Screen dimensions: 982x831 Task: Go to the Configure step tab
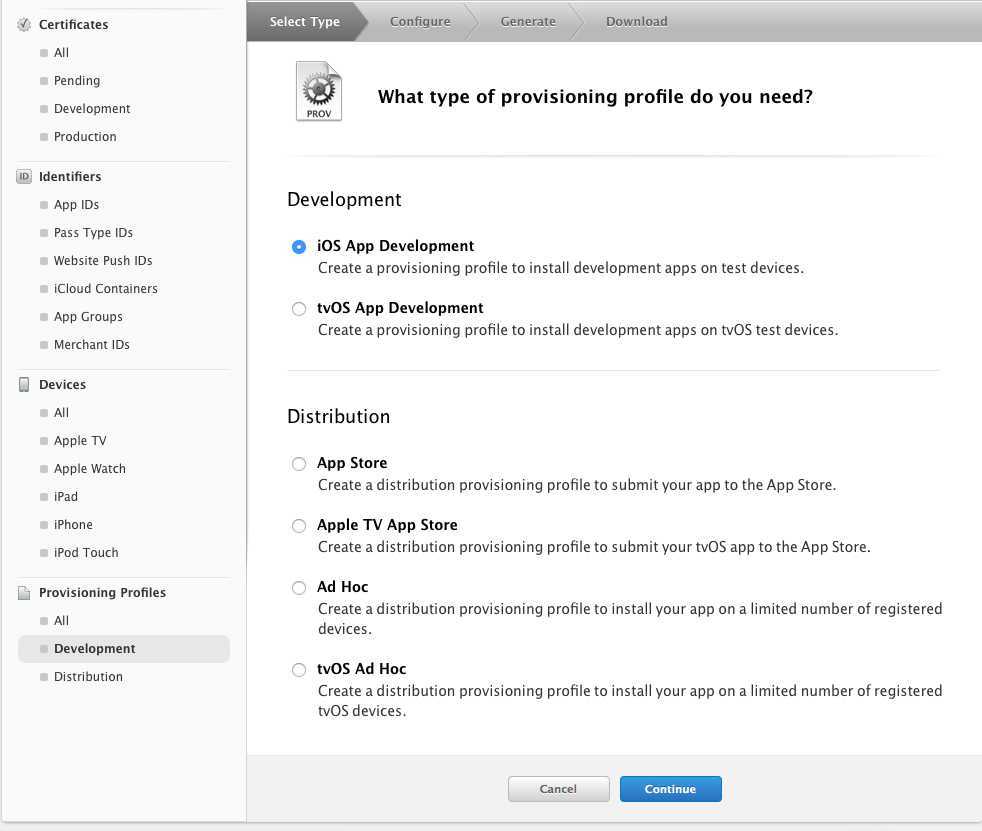pyautogui.click(x=420, y=21)
